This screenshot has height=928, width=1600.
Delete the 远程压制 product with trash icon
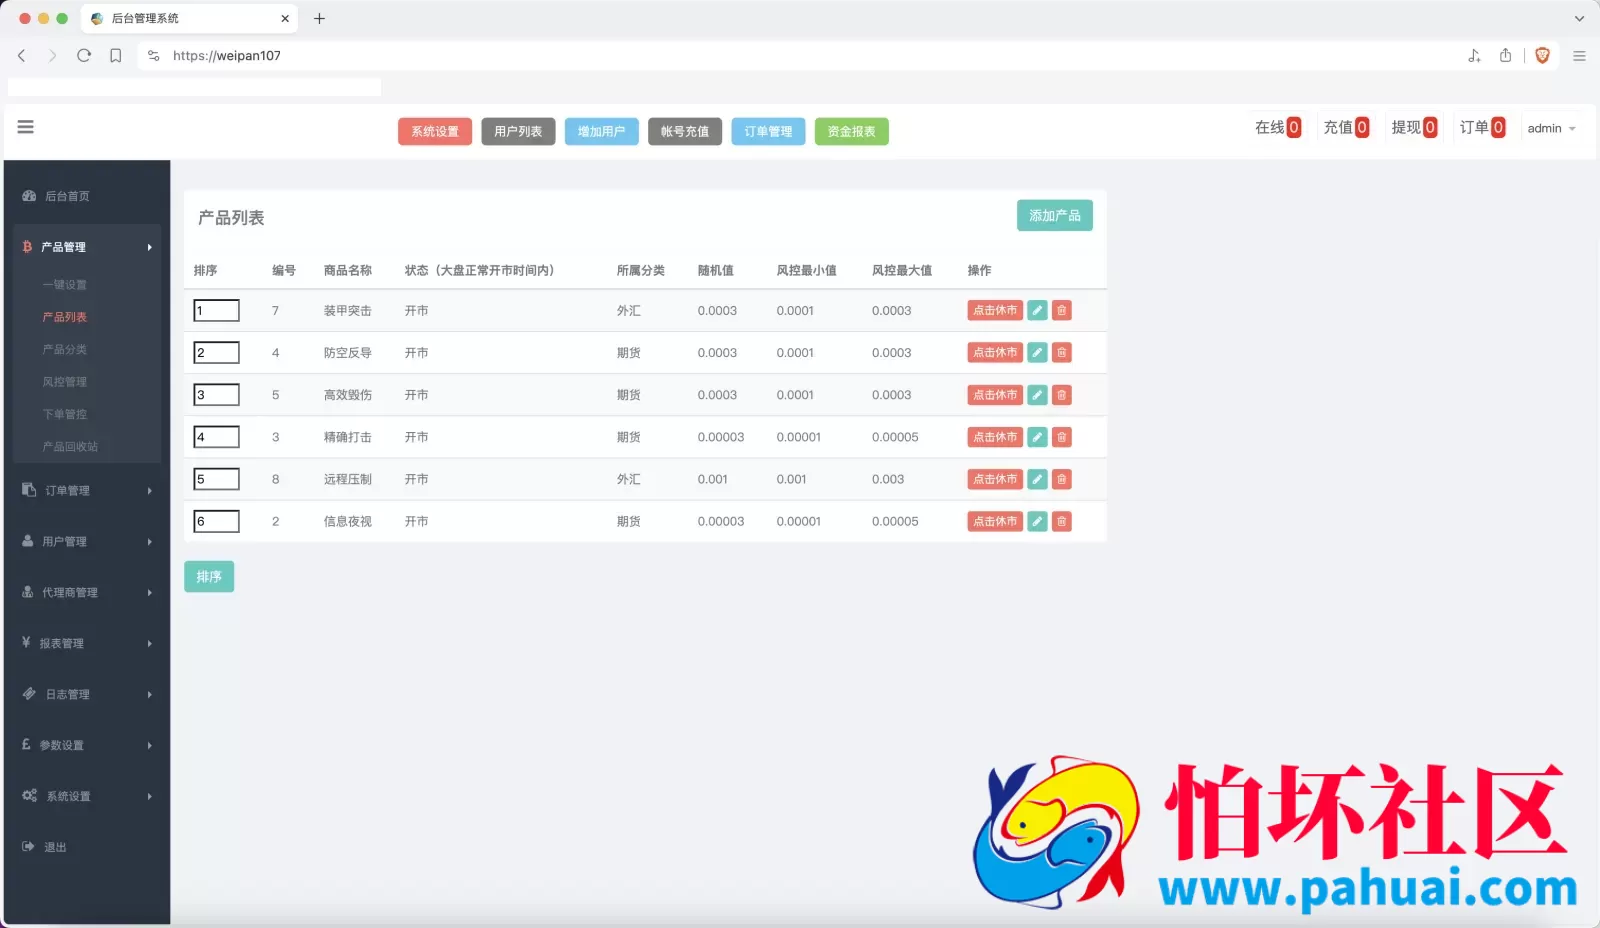1062,479
